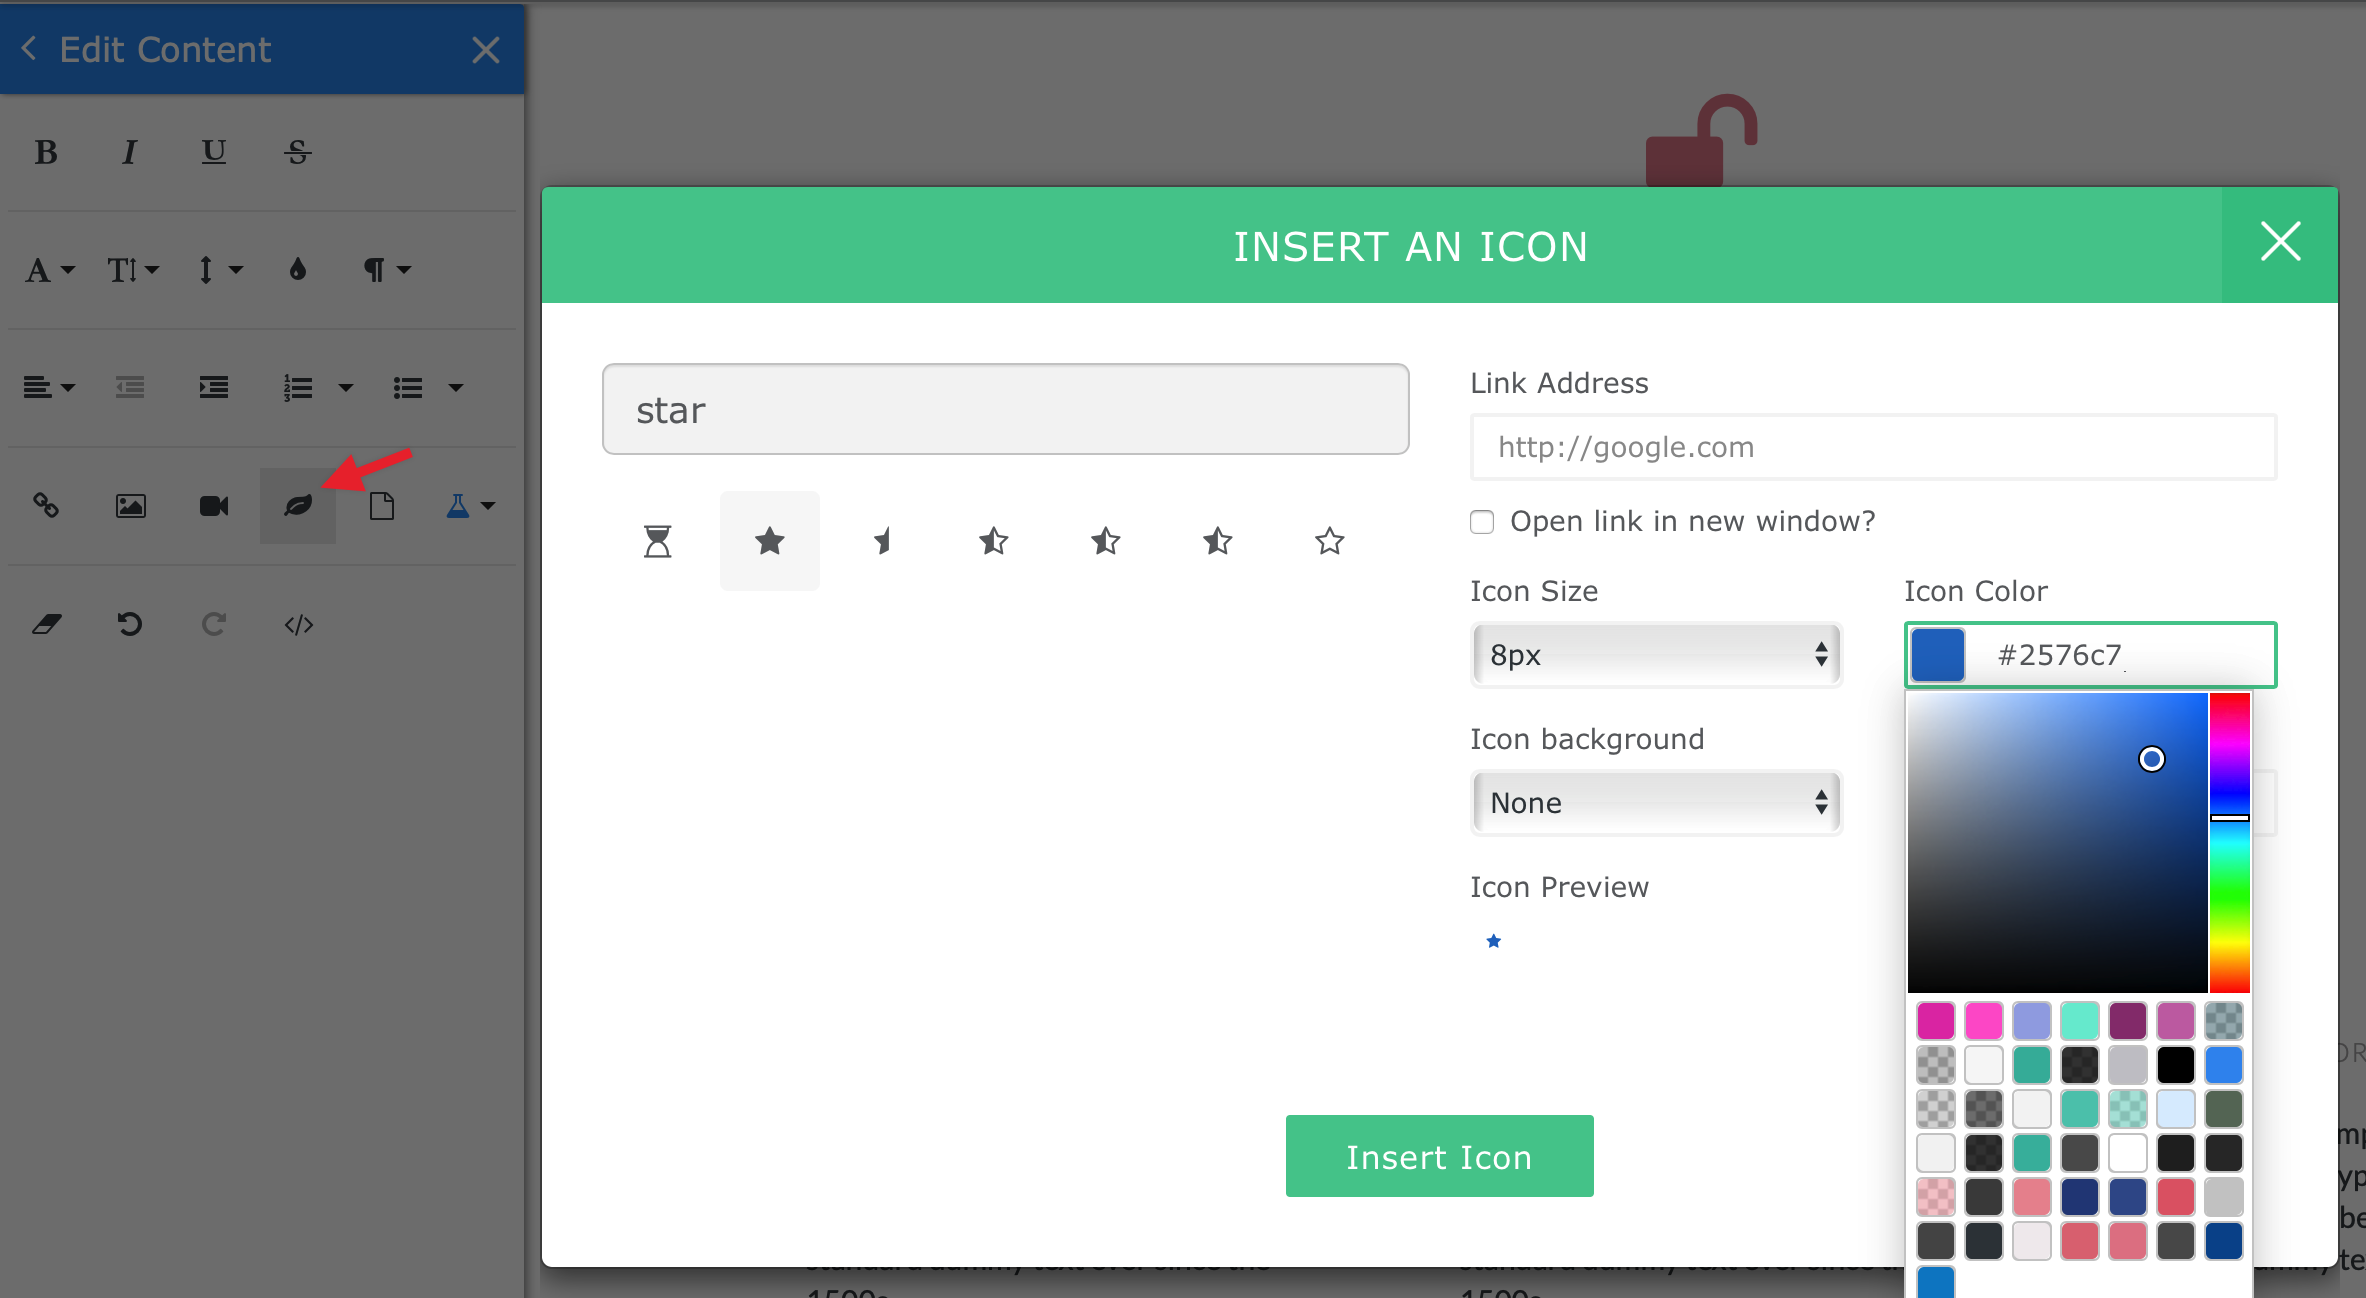
Task: Pick the lavender swatch in first row
Action: click(2032, 1021)
